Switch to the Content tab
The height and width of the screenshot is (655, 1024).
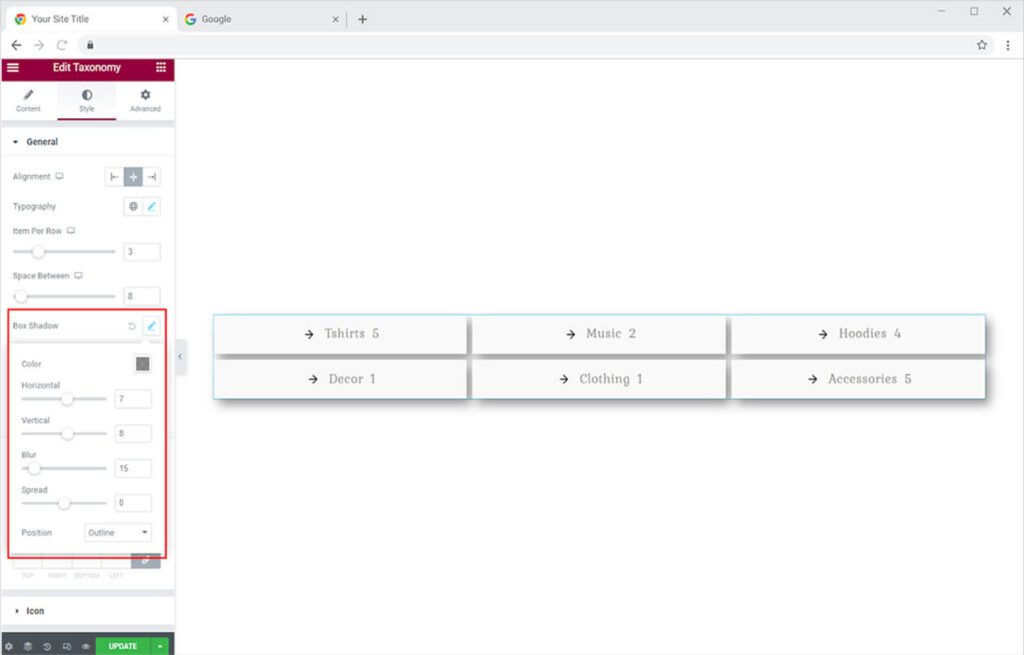point(29,100)
